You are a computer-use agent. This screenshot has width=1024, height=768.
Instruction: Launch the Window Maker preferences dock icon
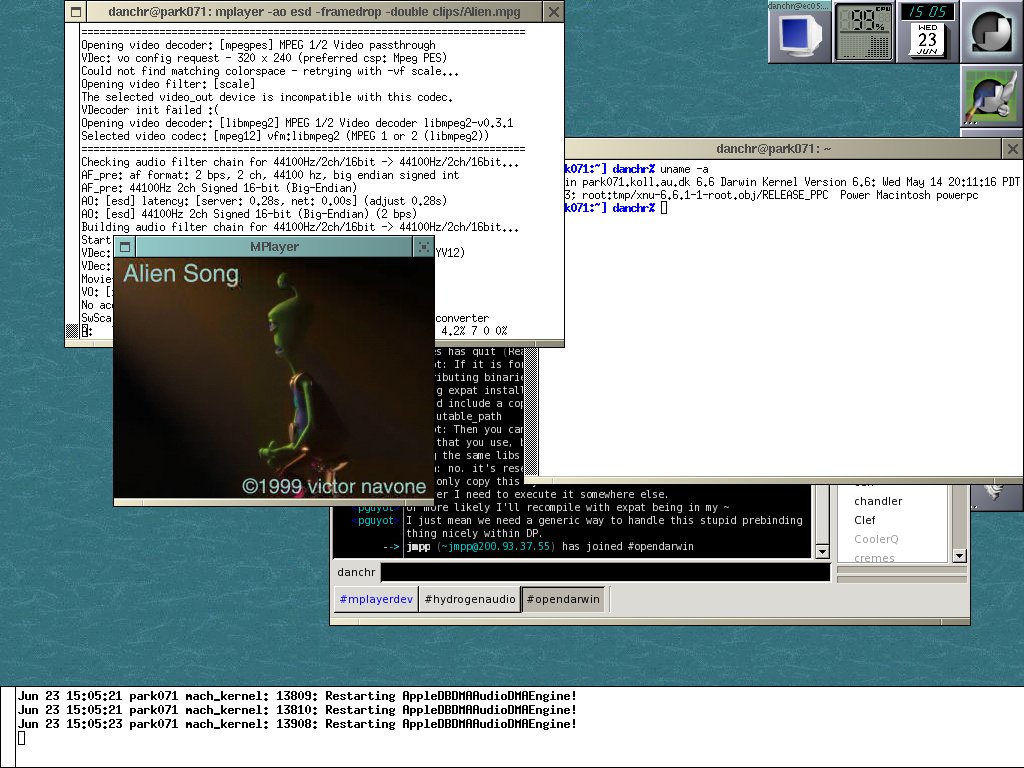pyautogui.click(x=991, y=96)
